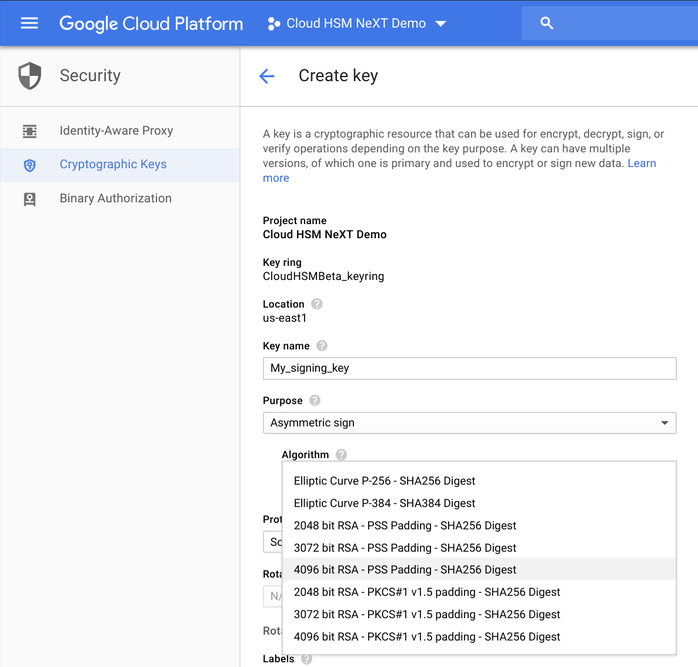Click the CloudHSMBeta_keyring text

coord(323,276)
